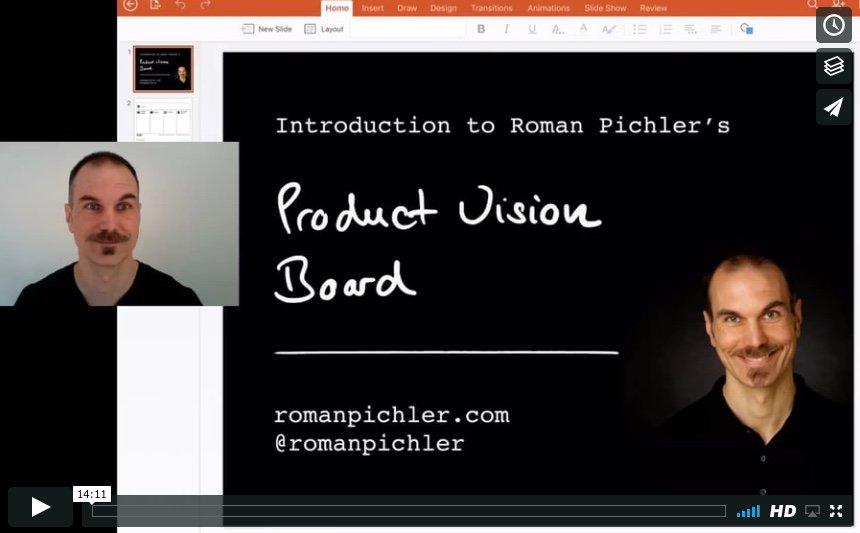Open the Design tab
The height and width of the screenshot is (533, 860).
pyautogui.click(x=443, y=8)
